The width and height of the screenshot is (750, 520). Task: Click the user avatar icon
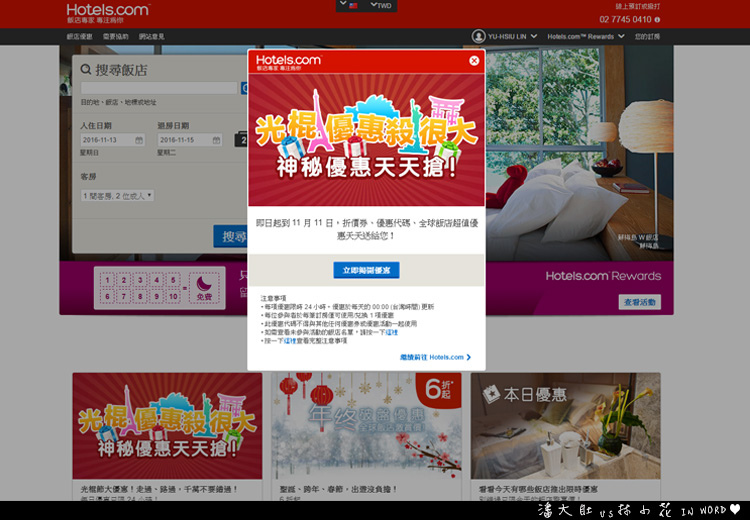(x=478, y=36)
